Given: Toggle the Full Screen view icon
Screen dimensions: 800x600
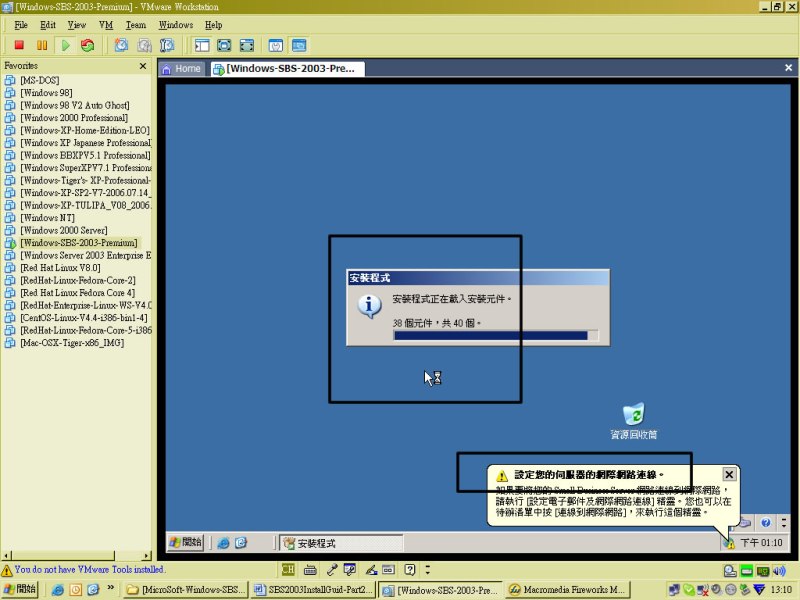Looking at the screenshot, I should 224,45.
